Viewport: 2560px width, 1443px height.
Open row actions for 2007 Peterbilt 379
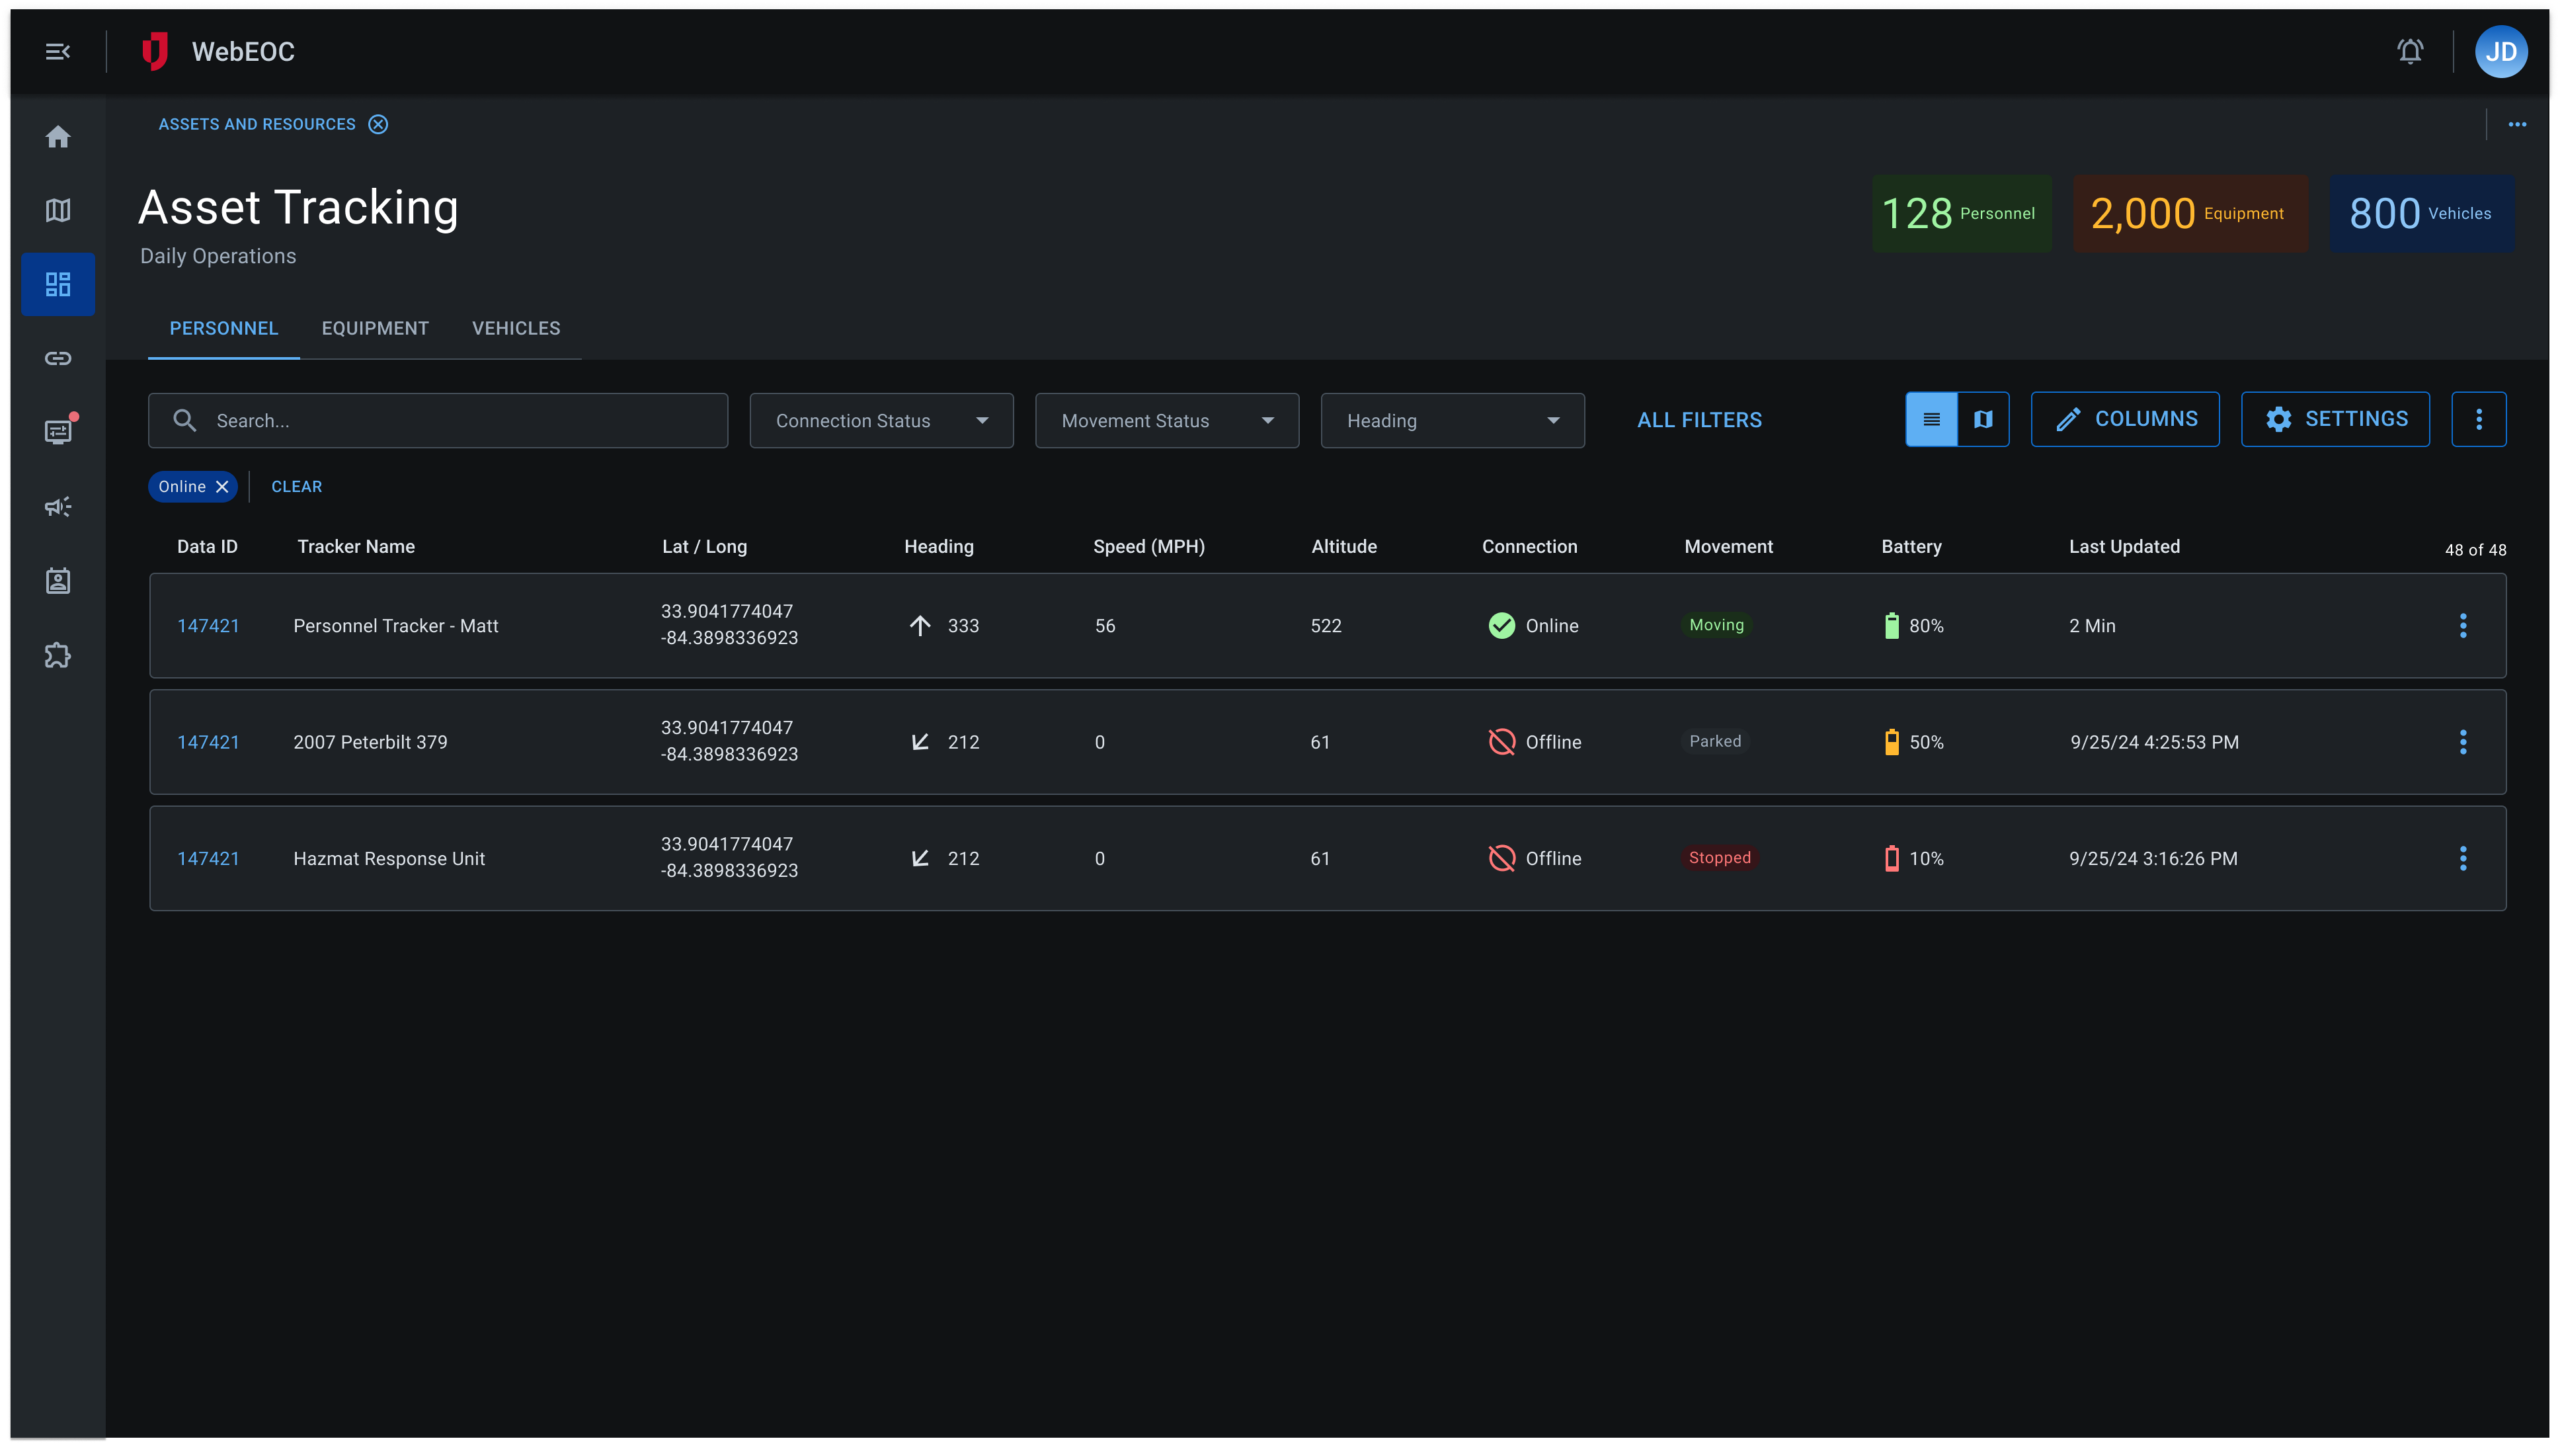click(2463, 742)
